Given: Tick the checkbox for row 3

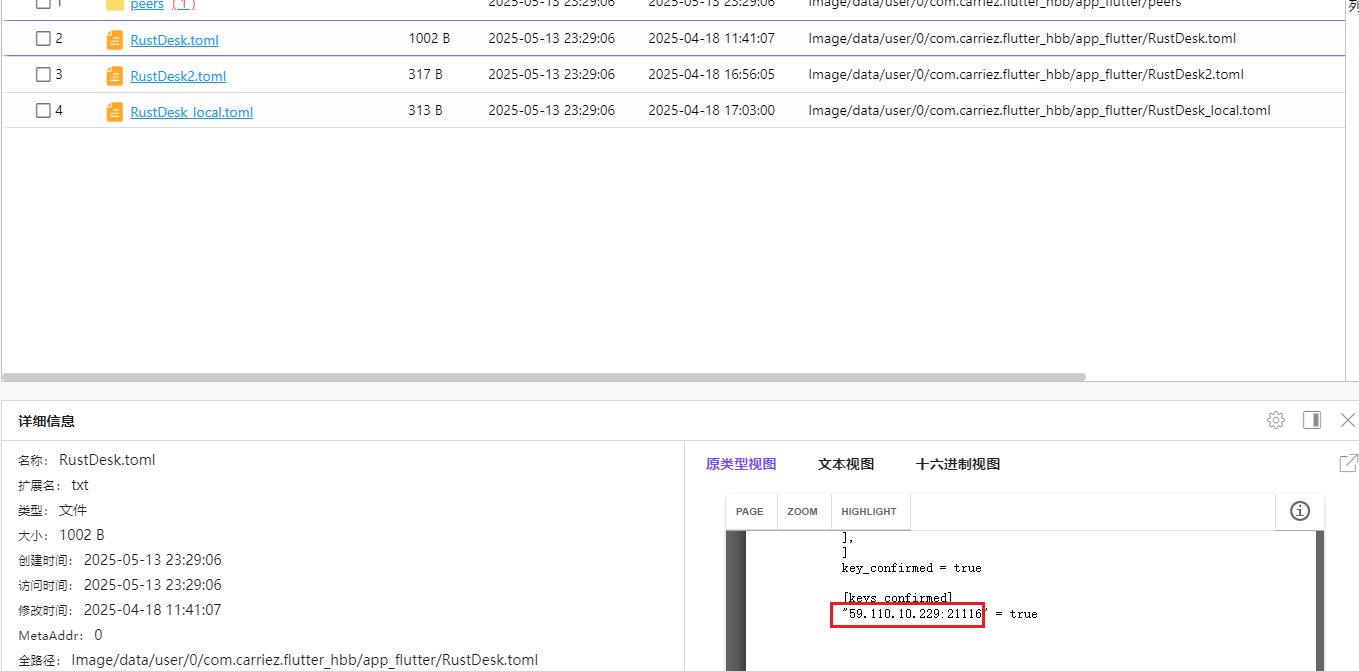Looking at the screenshot, I should [43, 75].
